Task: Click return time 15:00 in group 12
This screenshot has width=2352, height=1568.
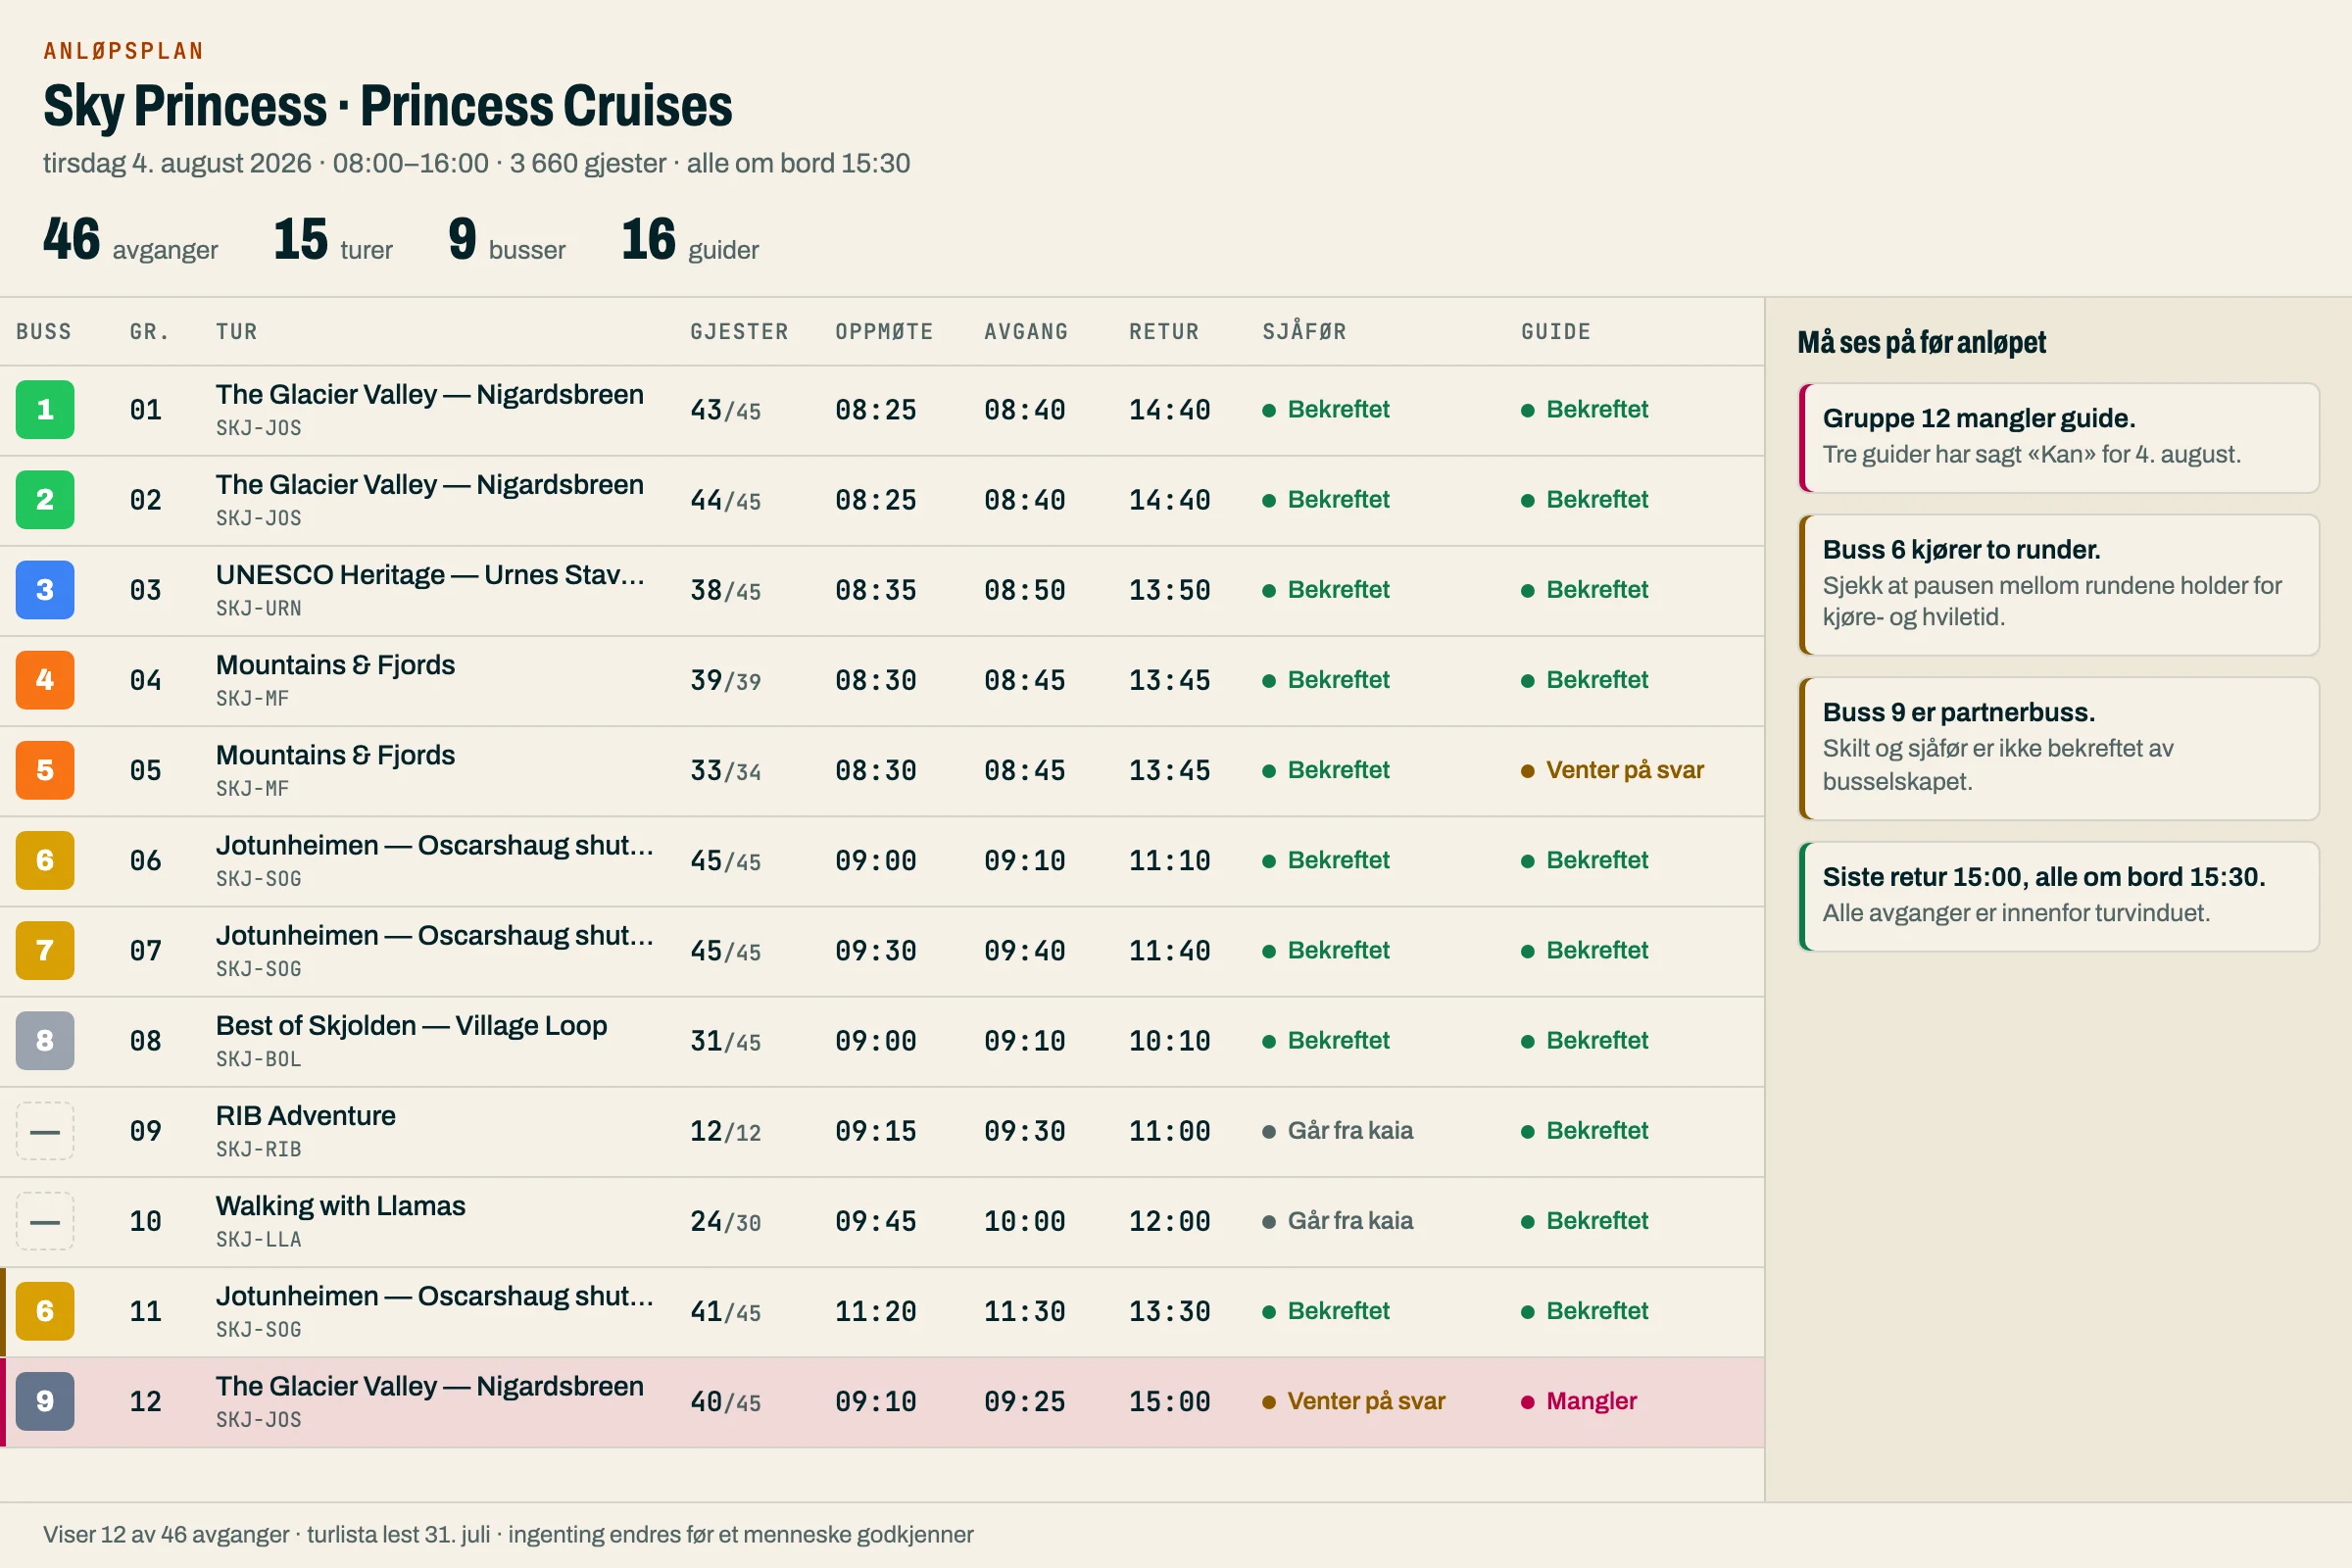Action: [x=1169, y=1402]
